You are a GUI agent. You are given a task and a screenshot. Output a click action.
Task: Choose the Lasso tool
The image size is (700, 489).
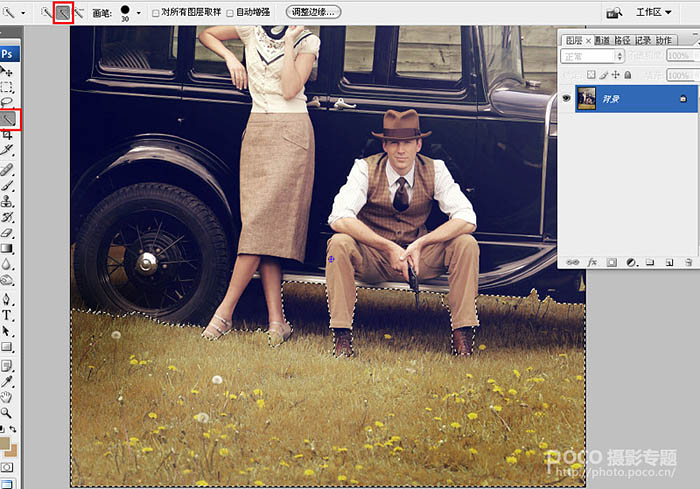(x=8, y=102)
